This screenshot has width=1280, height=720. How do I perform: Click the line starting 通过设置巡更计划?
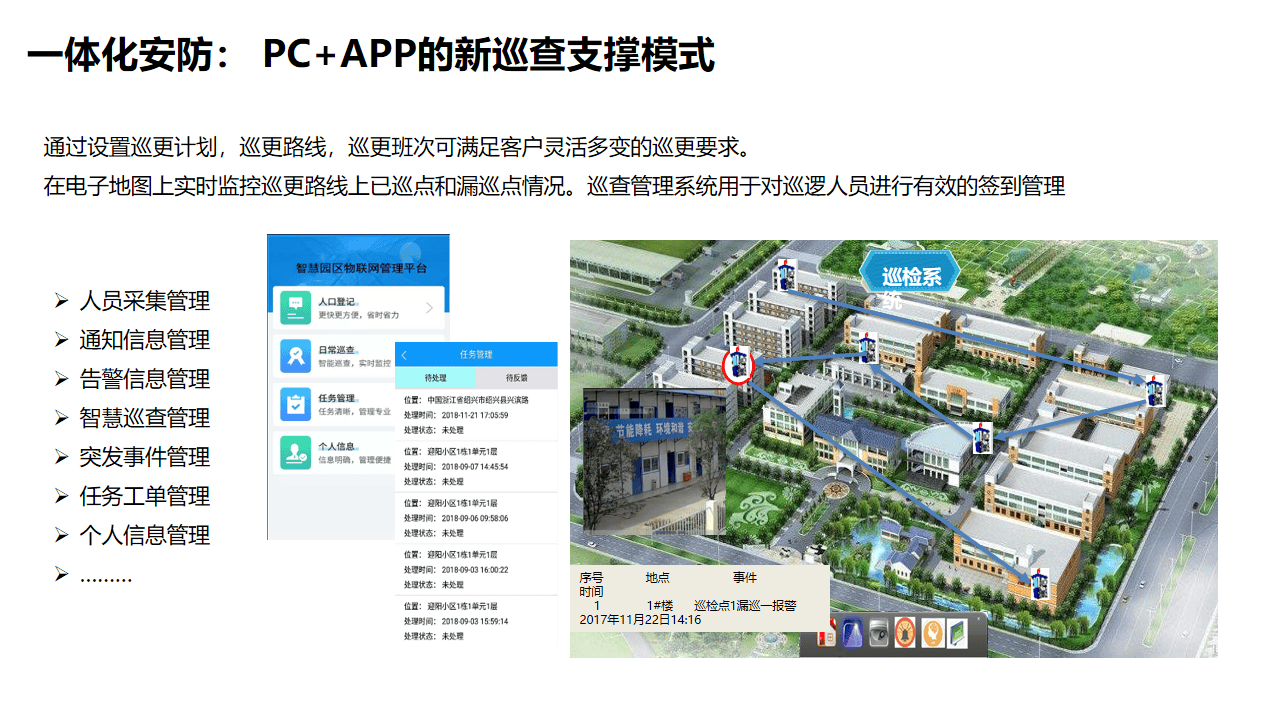397,148
